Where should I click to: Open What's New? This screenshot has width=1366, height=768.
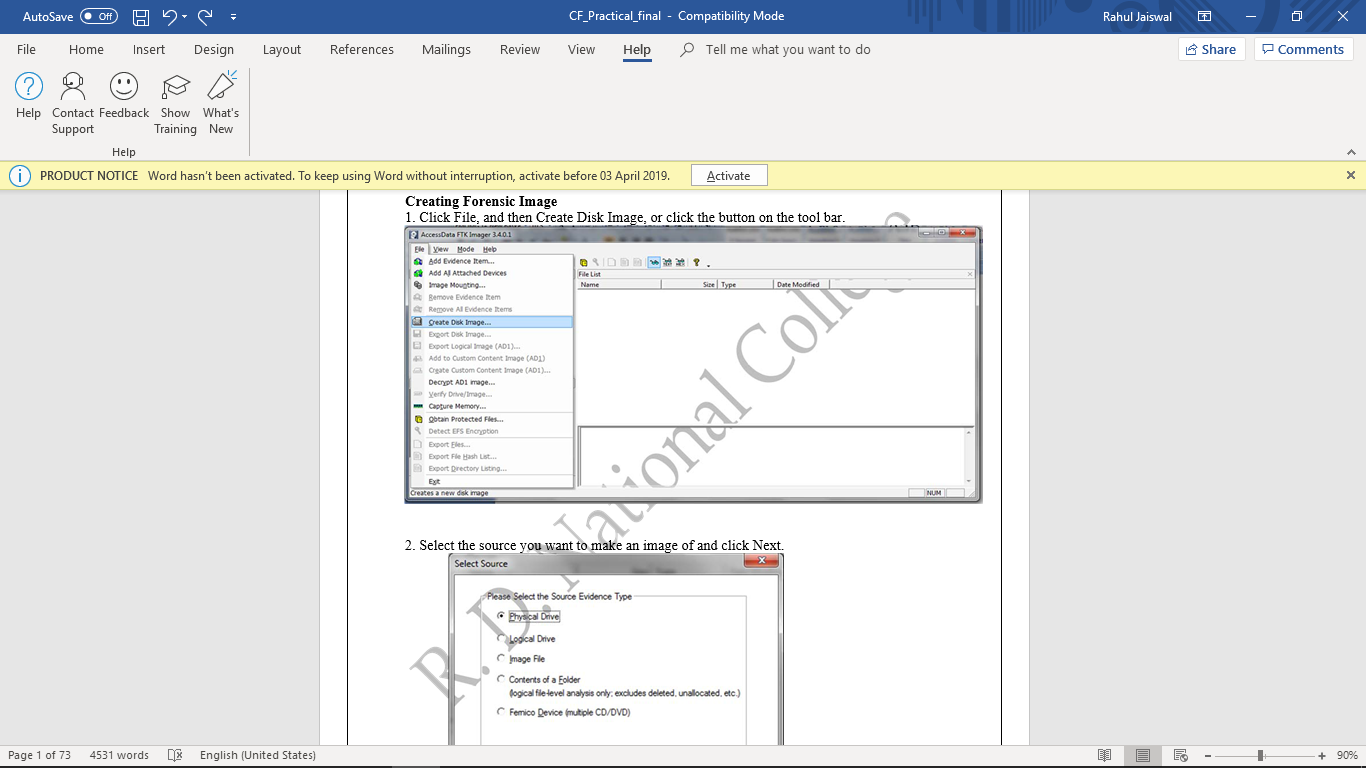click(x=221, y=103)
